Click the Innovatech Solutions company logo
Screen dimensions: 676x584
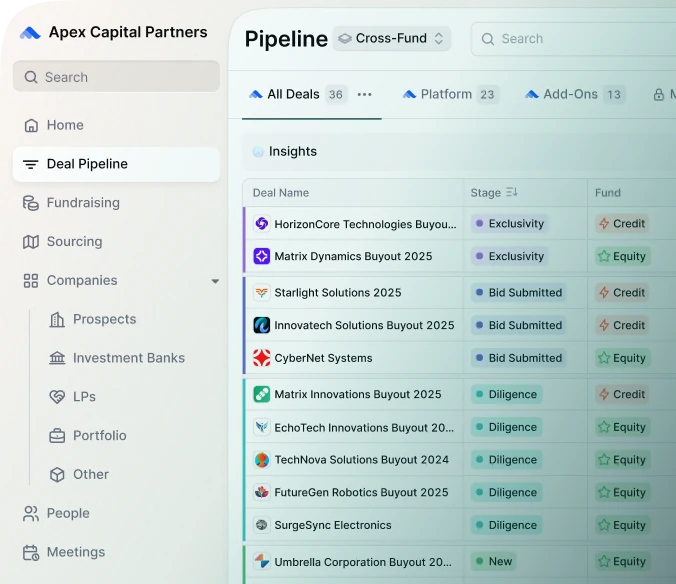tap(262, 325)
